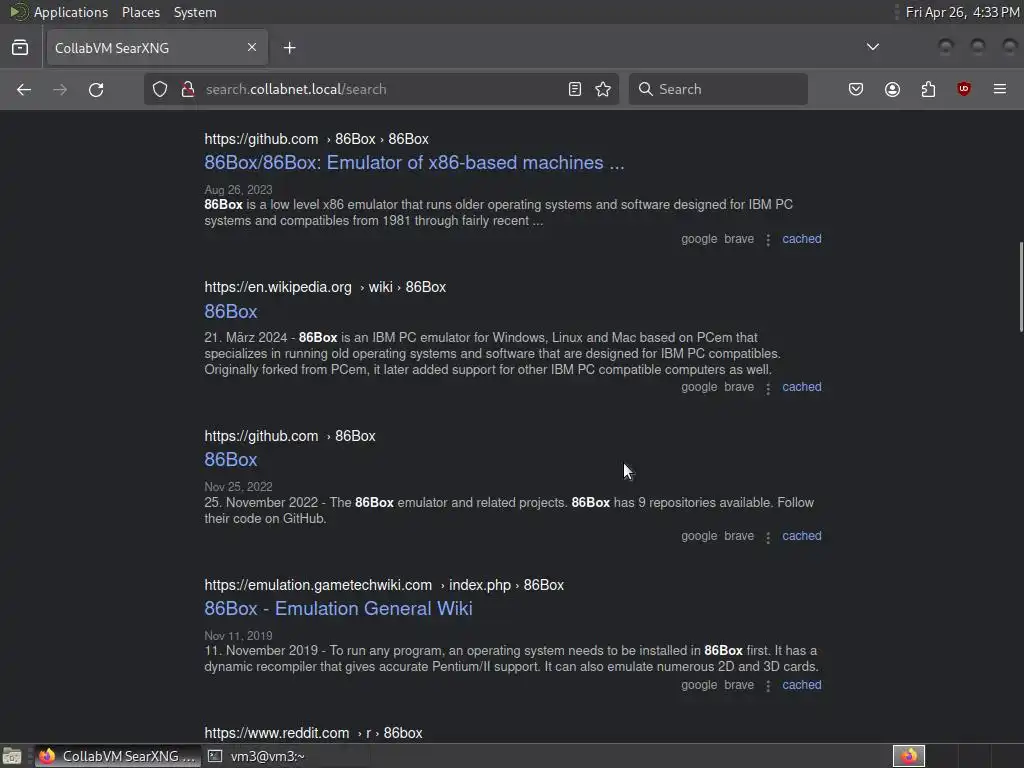This screenshot has height=768, width=1024.
Task: Open cached version of Wikipedia 86Box result
Action: (802, 387)
